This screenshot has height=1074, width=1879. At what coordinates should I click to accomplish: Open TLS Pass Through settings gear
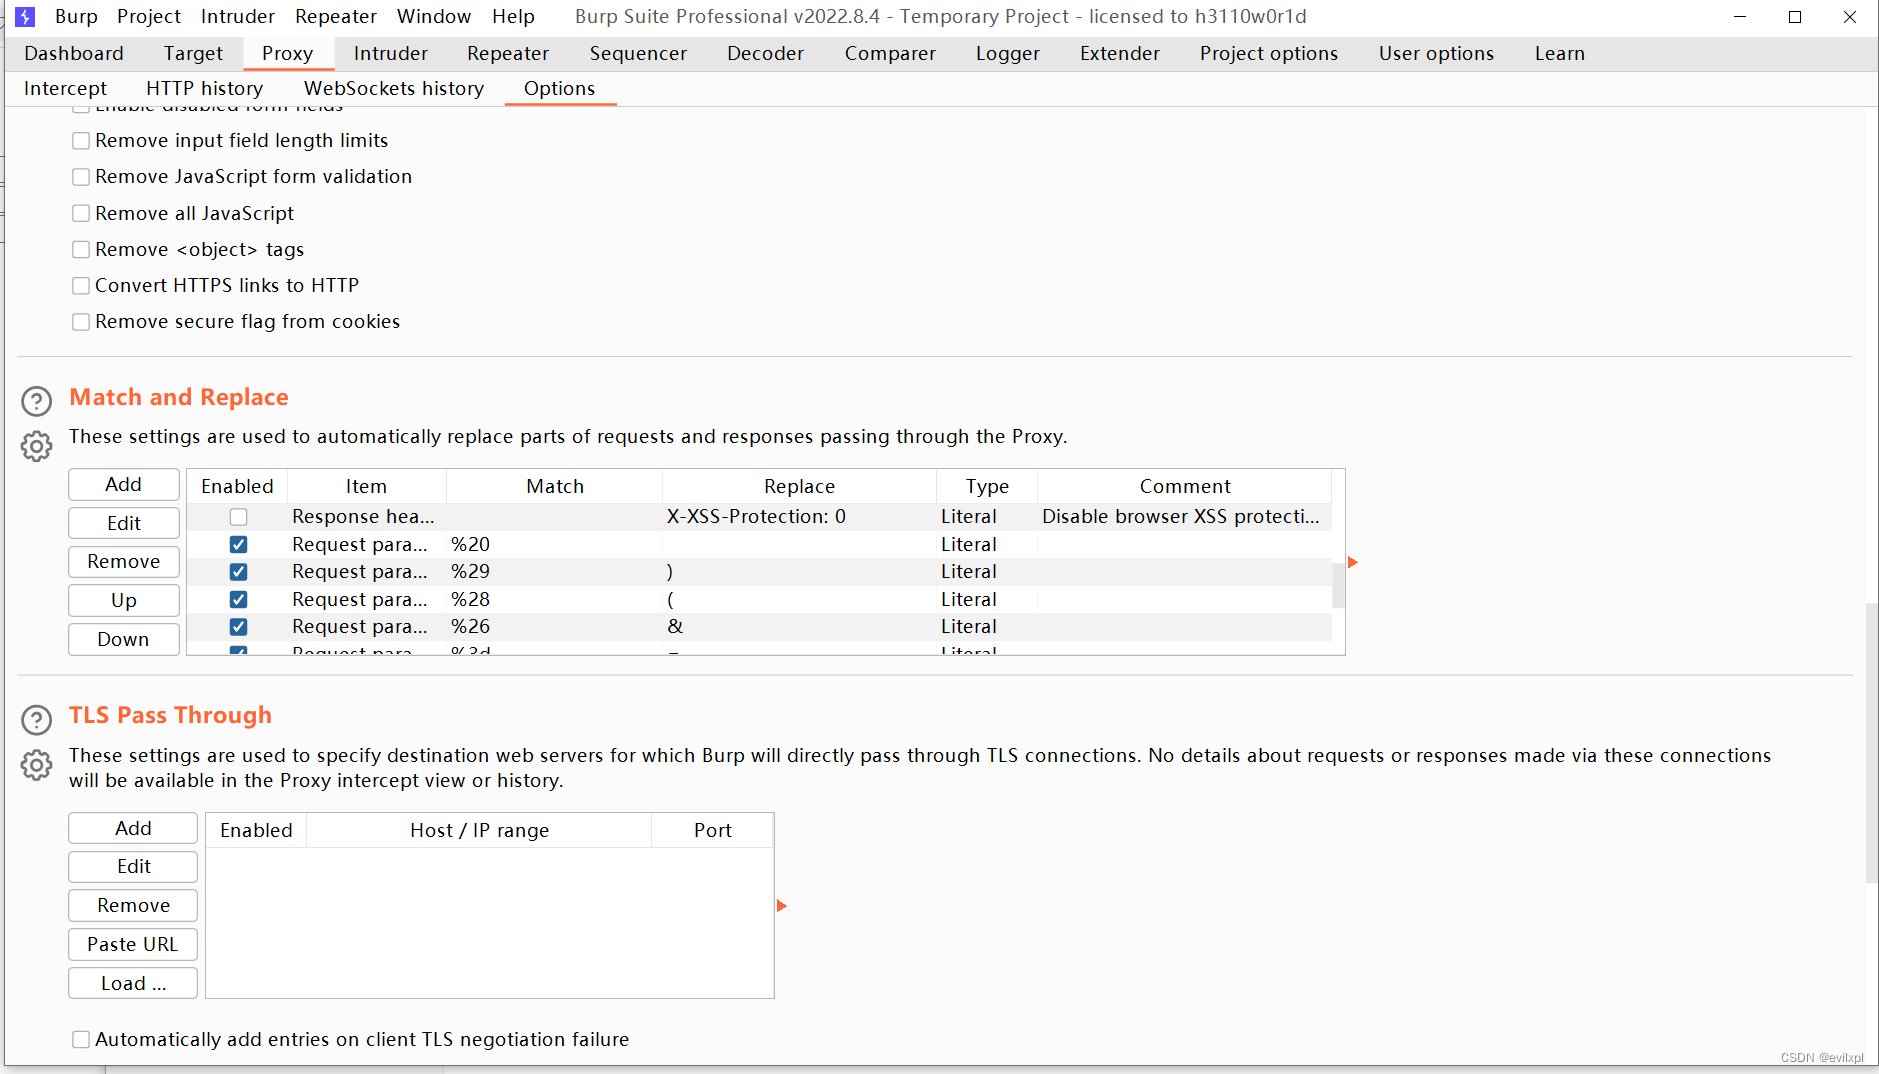(37, 765)
